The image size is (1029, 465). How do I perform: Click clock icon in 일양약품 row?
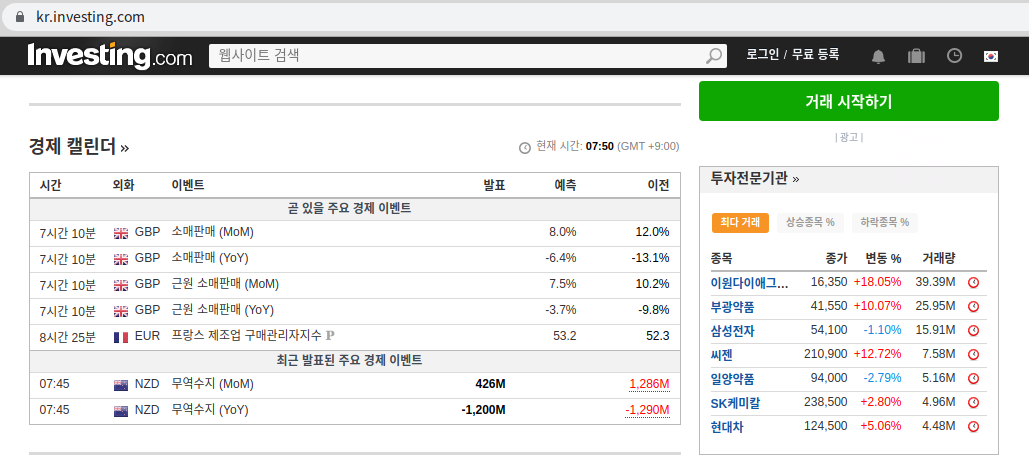(x=974, y=378)
